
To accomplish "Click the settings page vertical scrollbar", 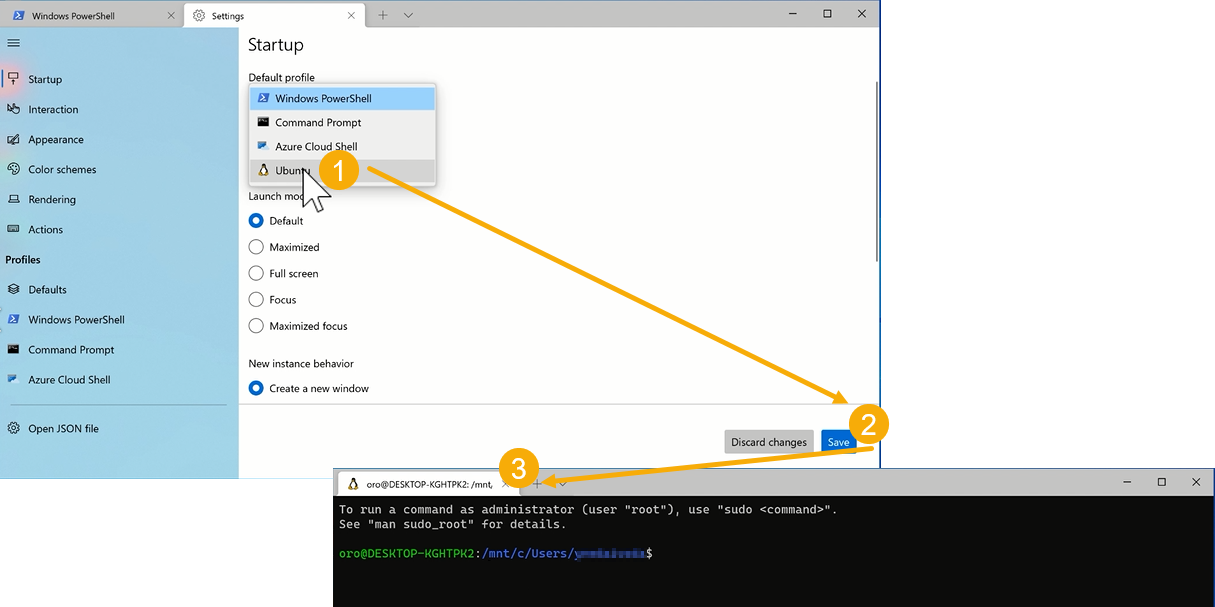I will [x=876, y=170].
